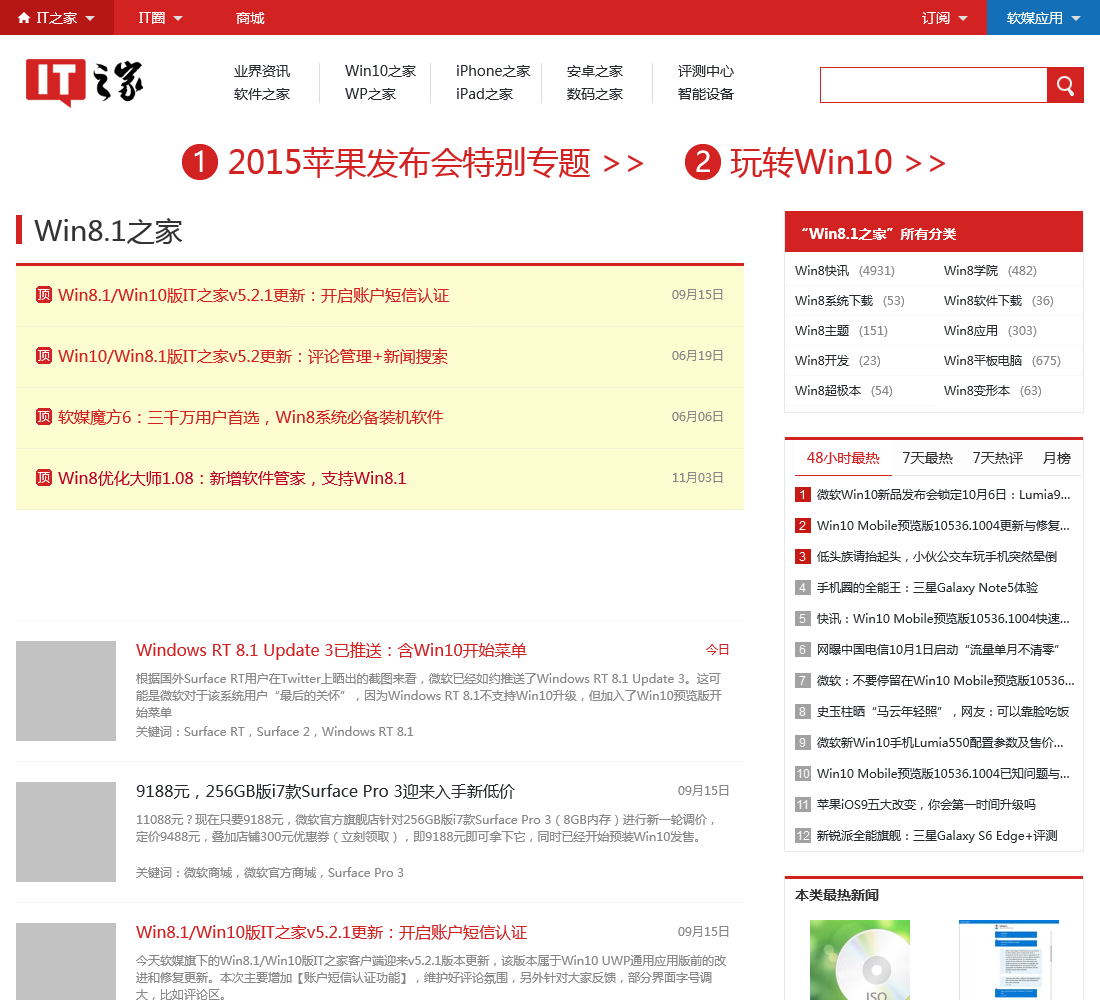Click rank badge 3 in hot list
The width and height of the screenshot is (1100, 1000).
[x=803, y=556]
